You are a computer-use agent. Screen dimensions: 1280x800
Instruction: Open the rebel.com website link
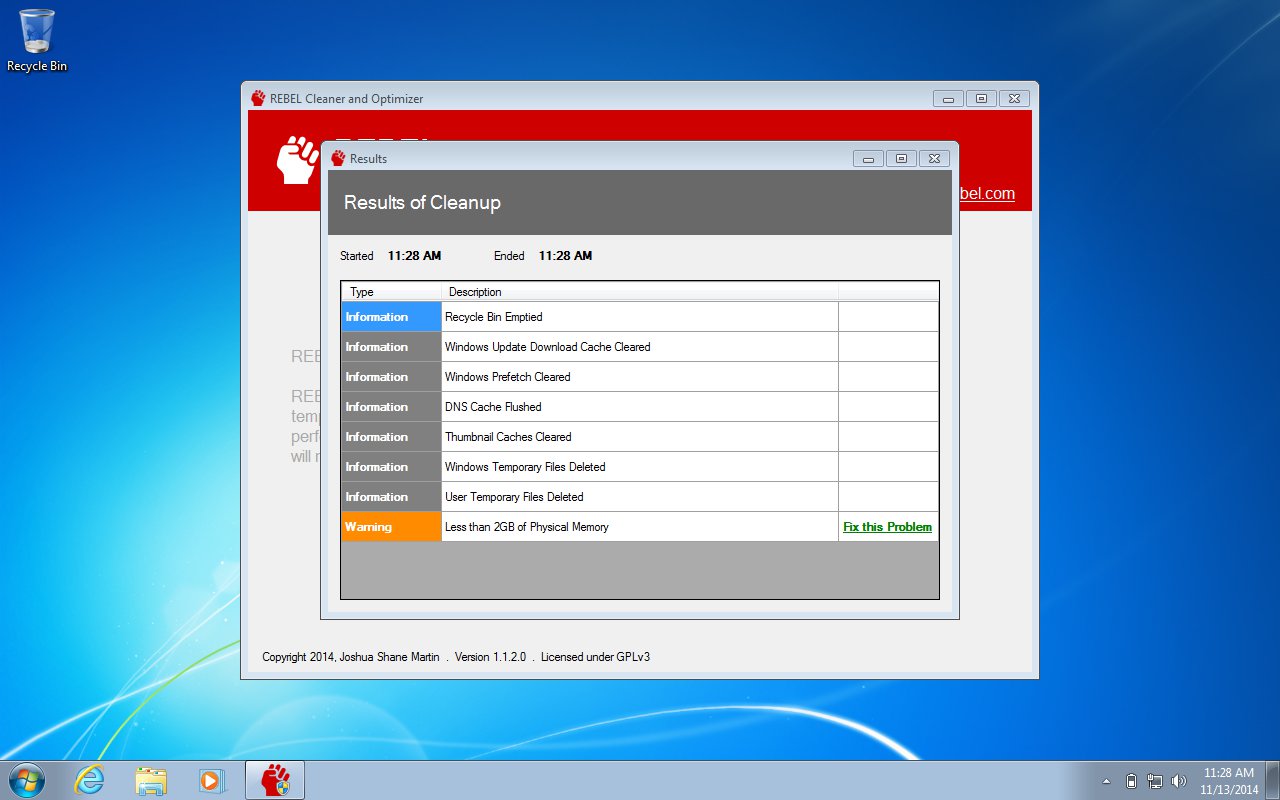(x=990, y=194)
